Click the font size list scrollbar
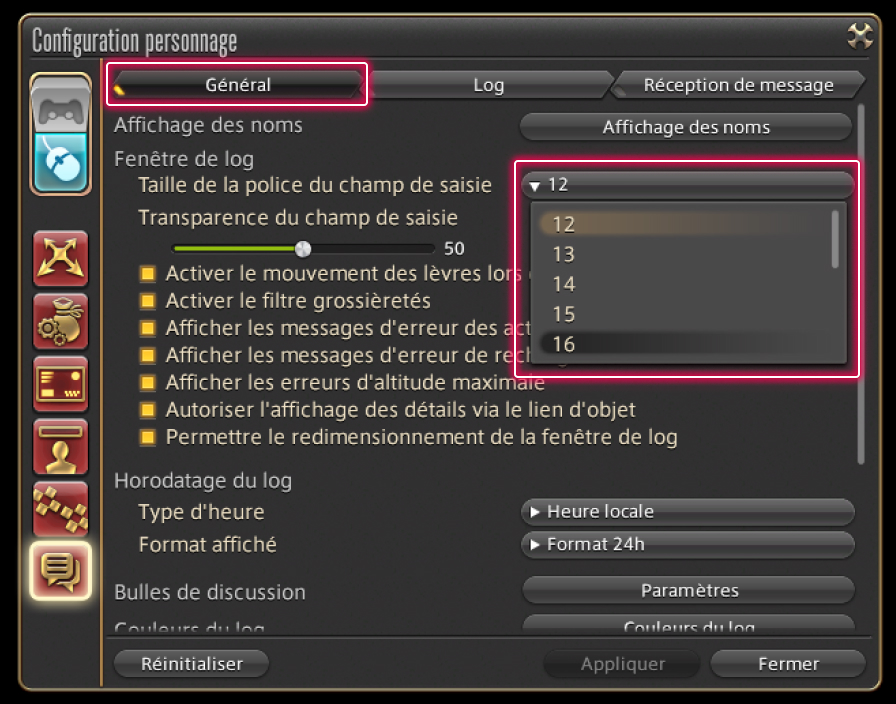 (x=836, y=238)
